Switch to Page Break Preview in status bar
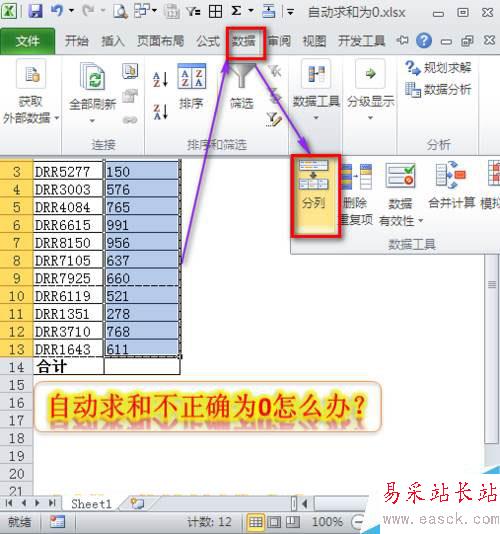 [x=292, y=521]
